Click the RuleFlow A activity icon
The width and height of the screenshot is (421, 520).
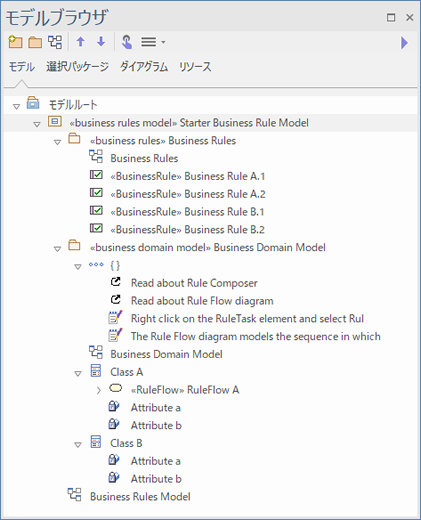(116, 388)
